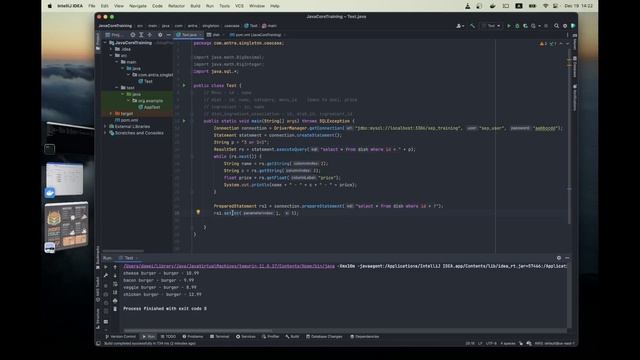Open IDE settings gear in top toolbar

click(x=565, y=26)
